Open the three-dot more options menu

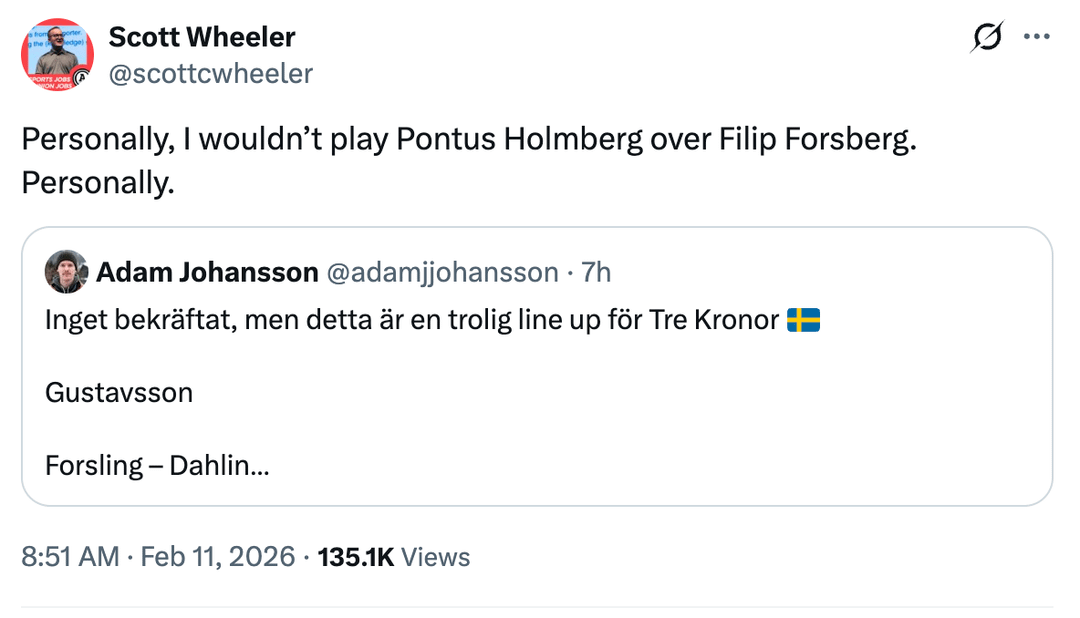(x=1034, y=38)
